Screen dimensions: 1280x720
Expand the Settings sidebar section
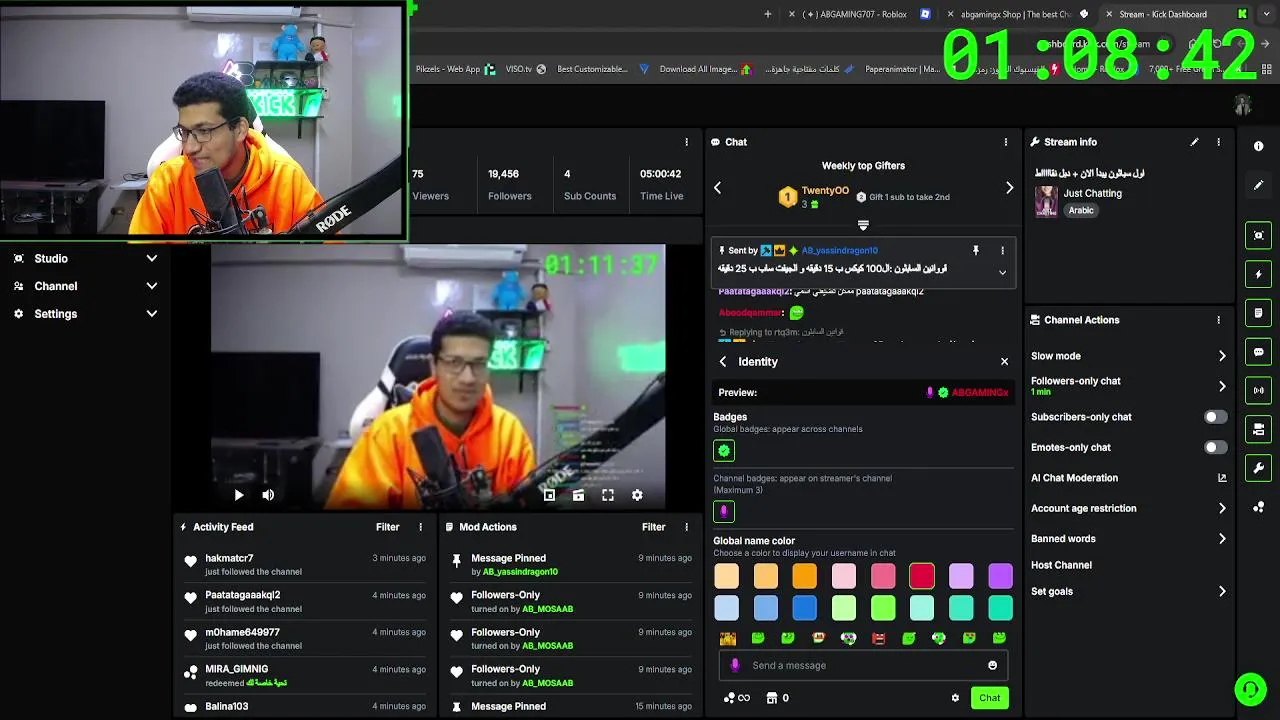pyautogui.click(x=85, y=314)
